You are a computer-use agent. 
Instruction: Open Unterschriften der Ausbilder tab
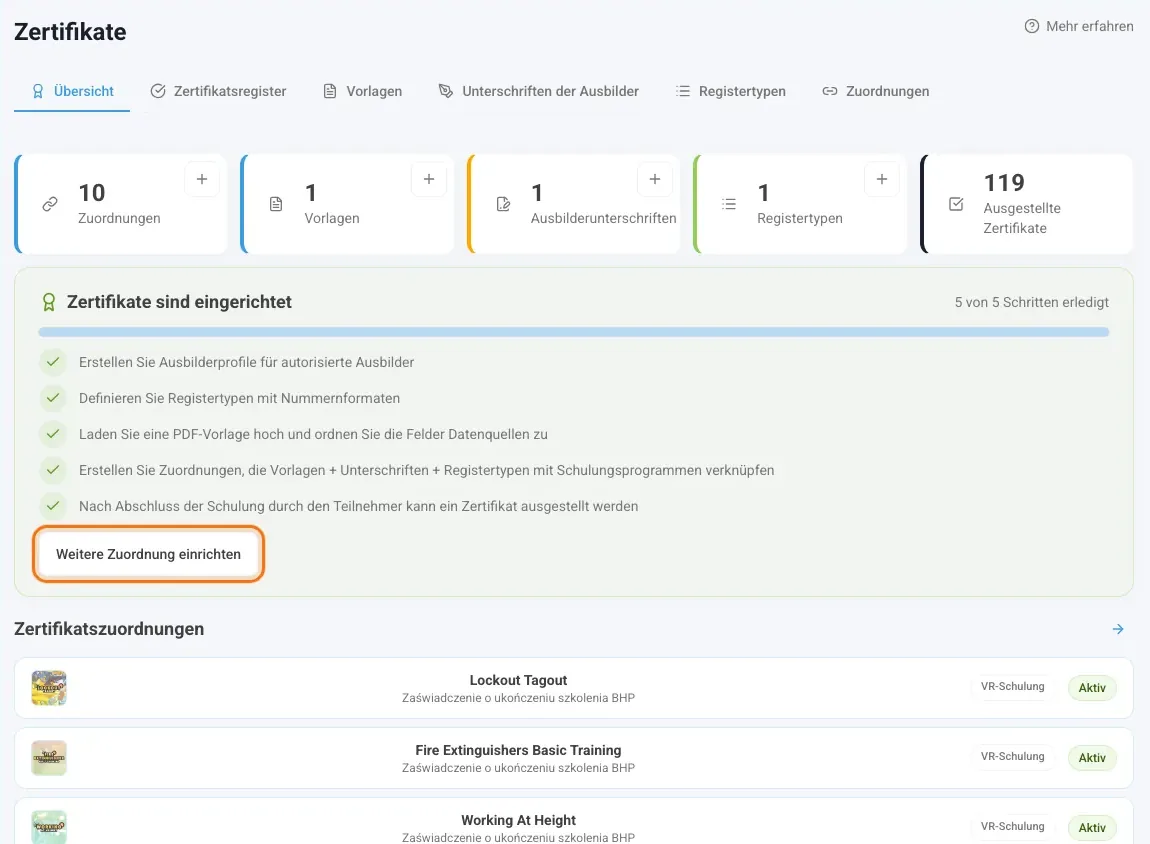[x=538, y=92]
